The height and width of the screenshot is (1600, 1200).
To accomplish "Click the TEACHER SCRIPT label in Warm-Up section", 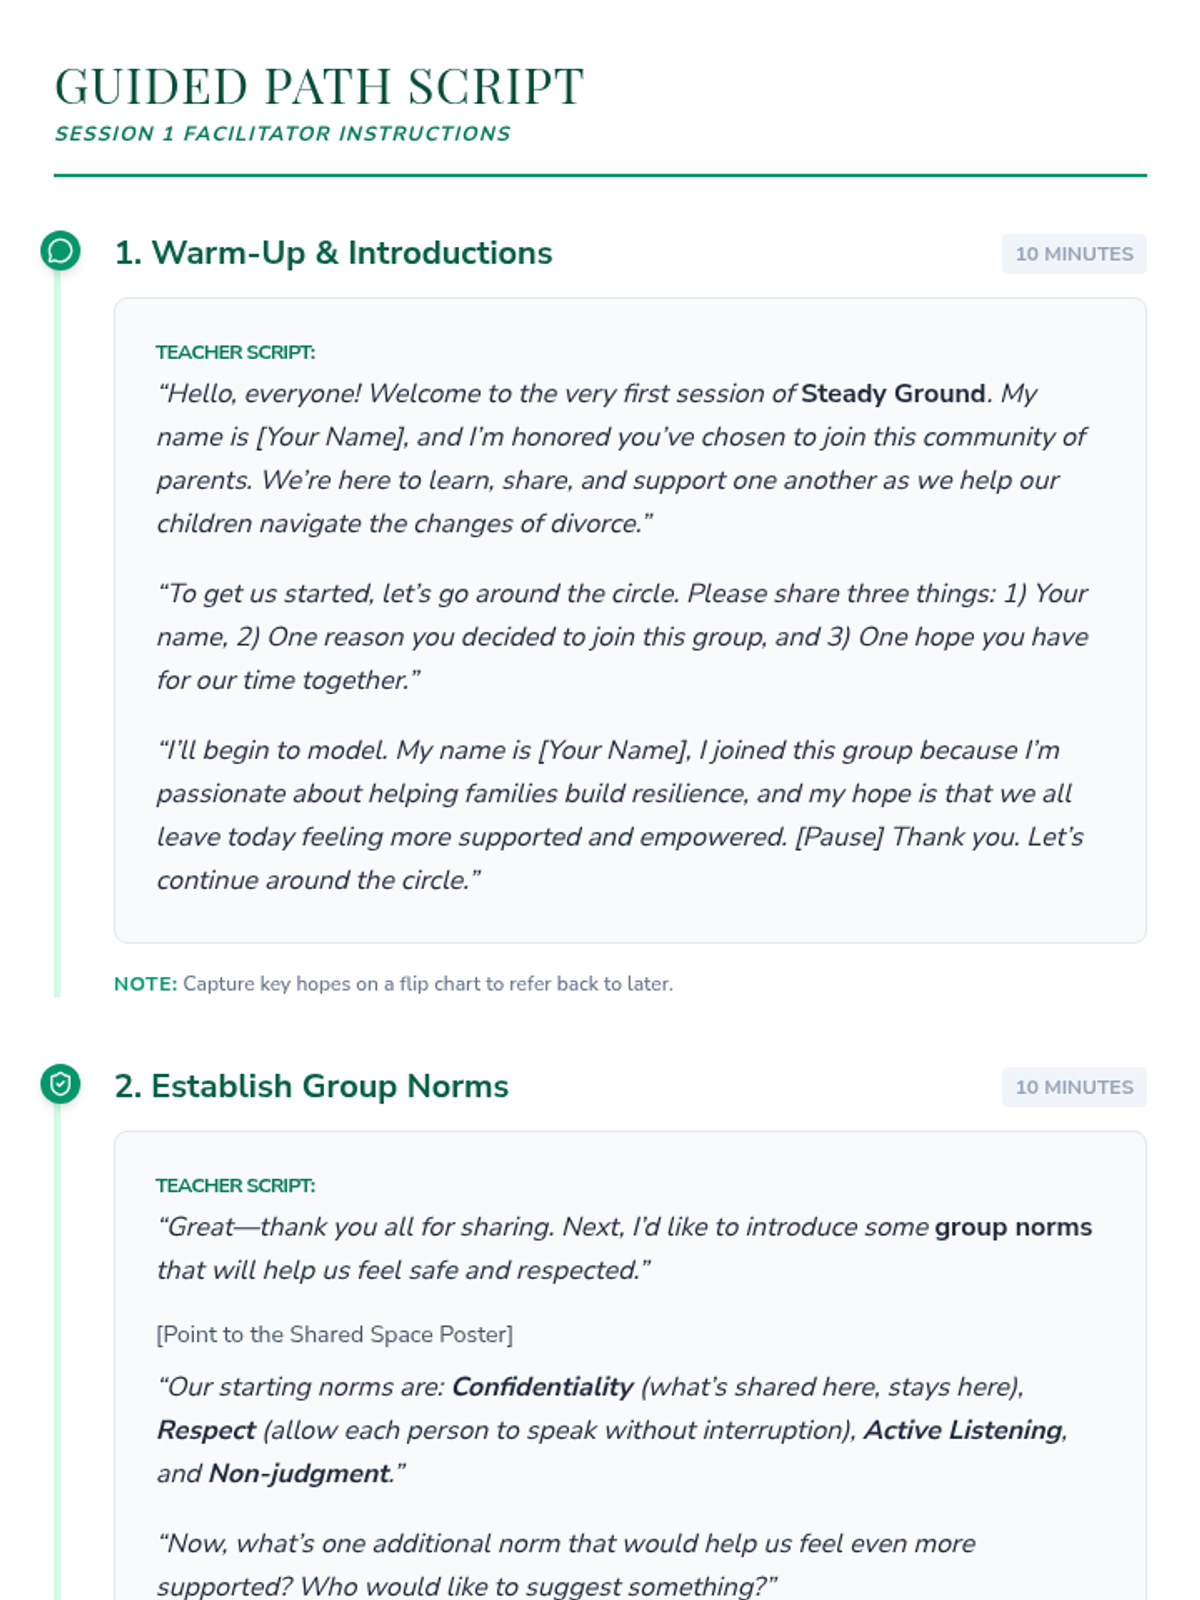I will [x=235, y=352].
